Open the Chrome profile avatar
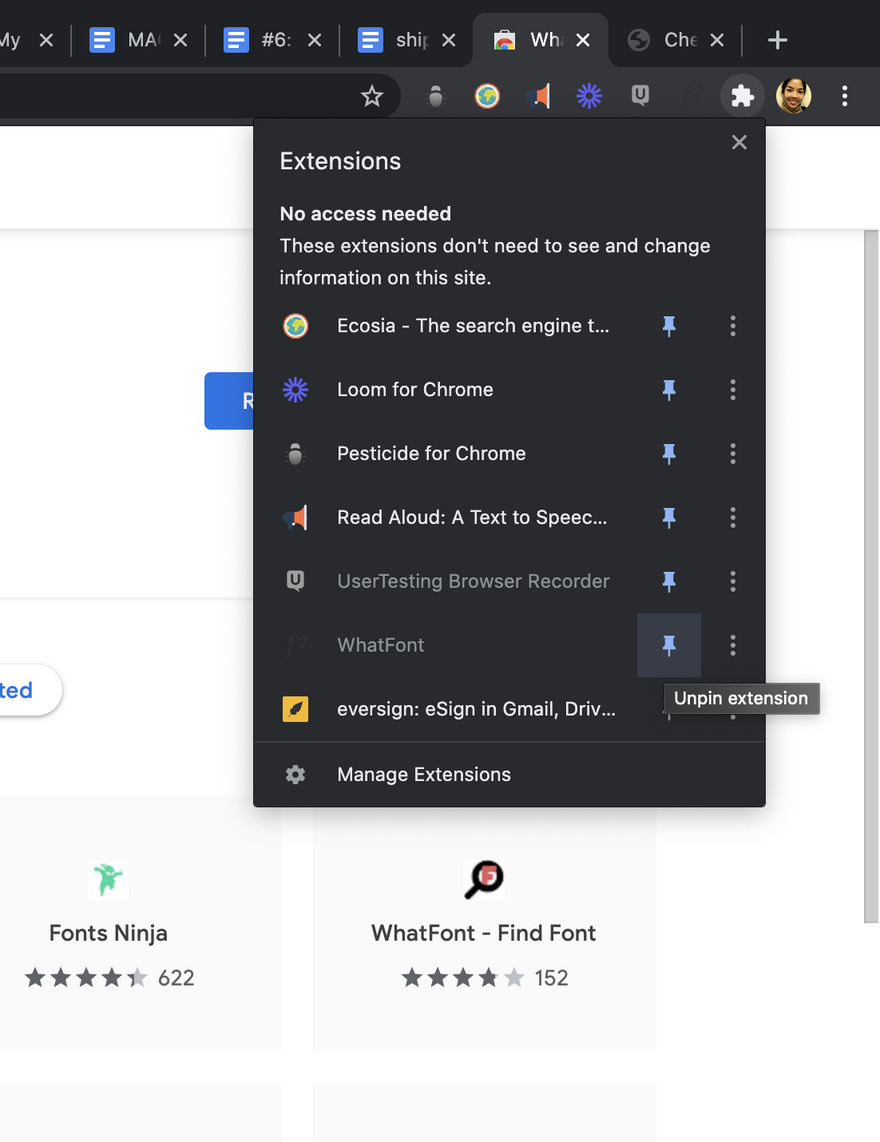 (793, 96)
